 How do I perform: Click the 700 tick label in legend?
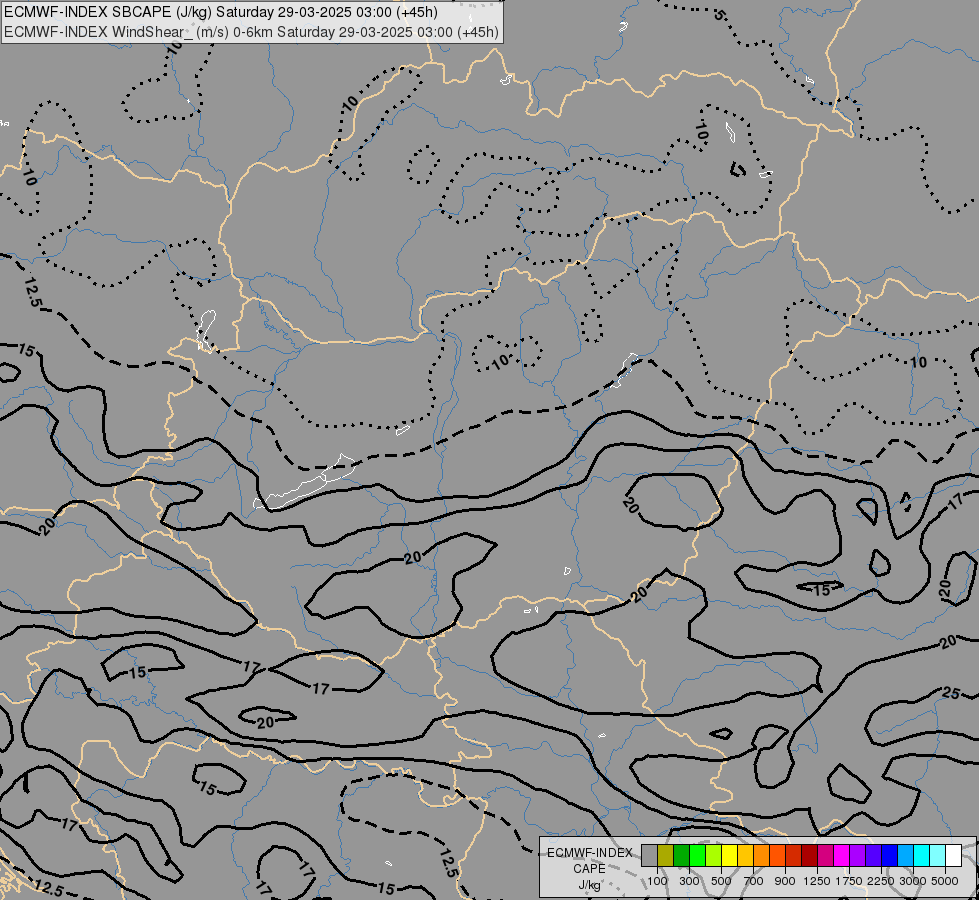point(754,881)
